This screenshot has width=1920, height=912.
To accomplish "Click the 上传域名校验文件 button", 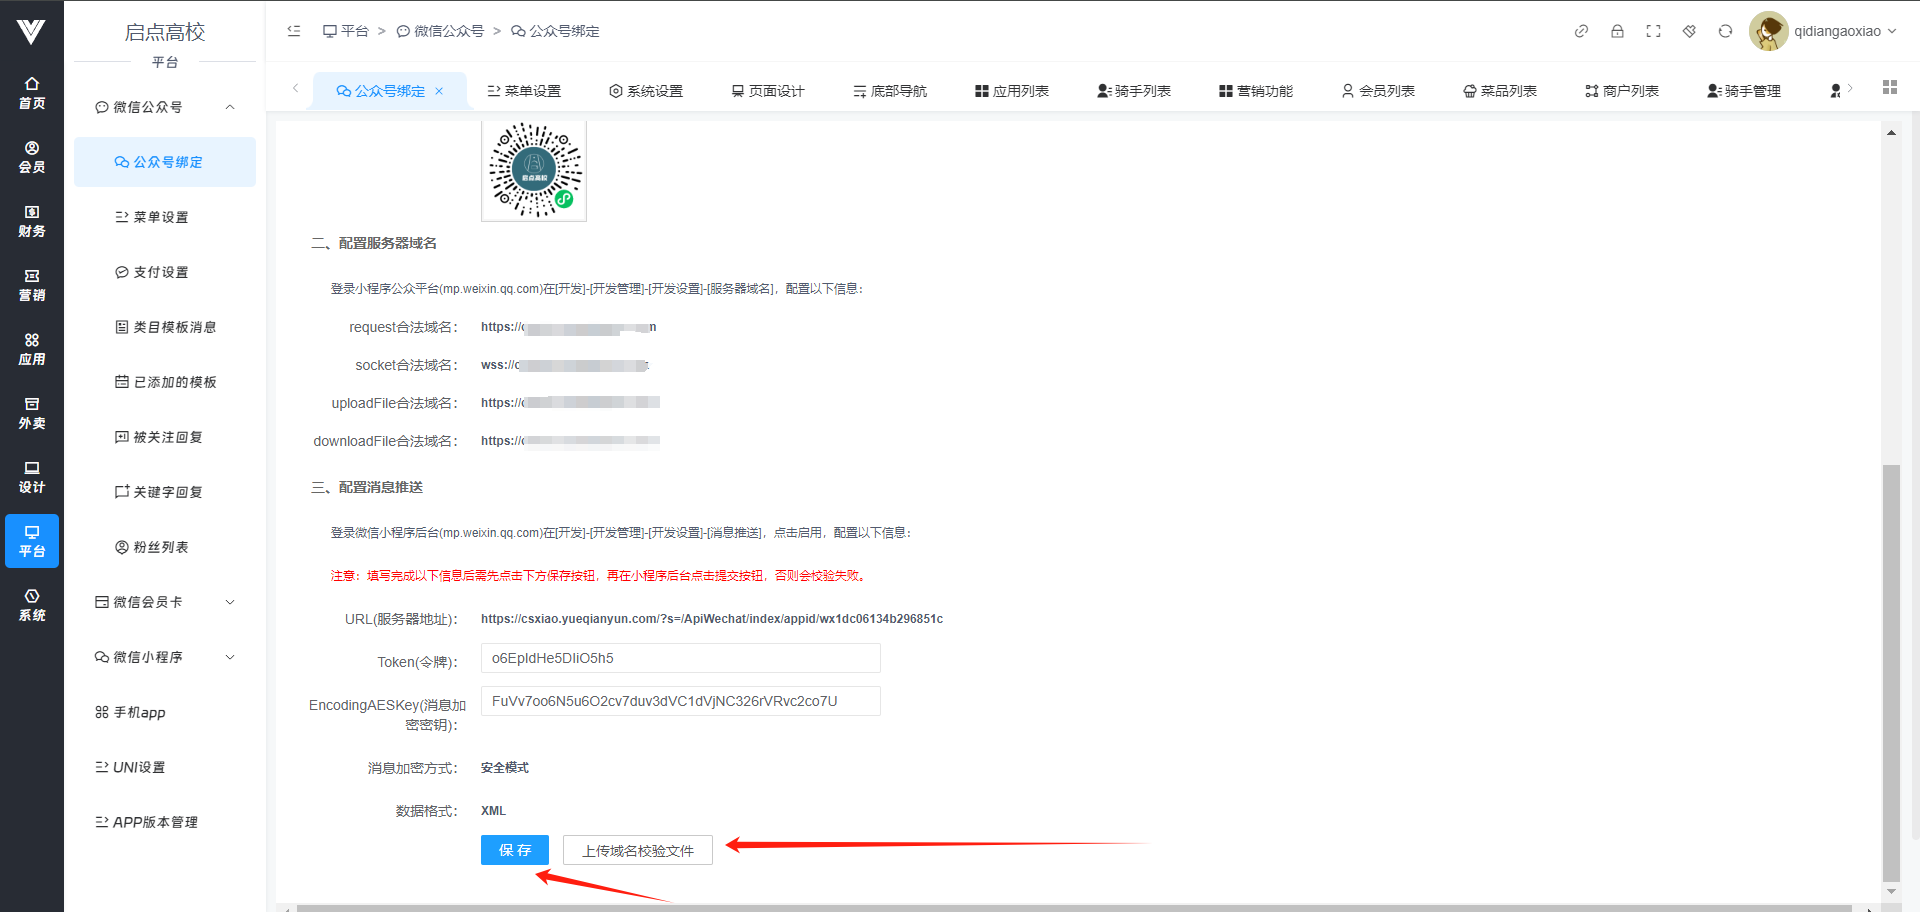I will 638,851.
